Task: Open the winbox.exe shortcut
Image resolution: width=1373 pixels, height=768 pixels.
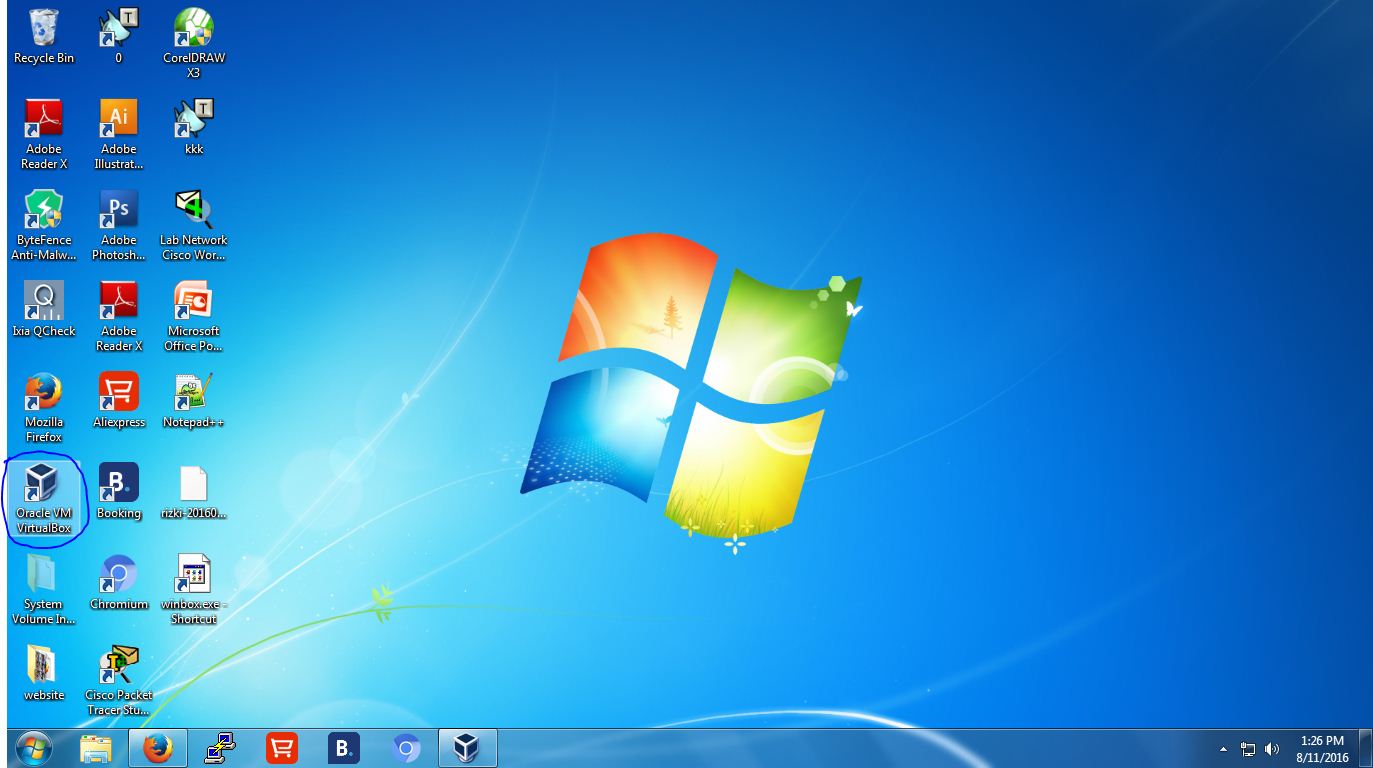Action: tap(192, 578)
